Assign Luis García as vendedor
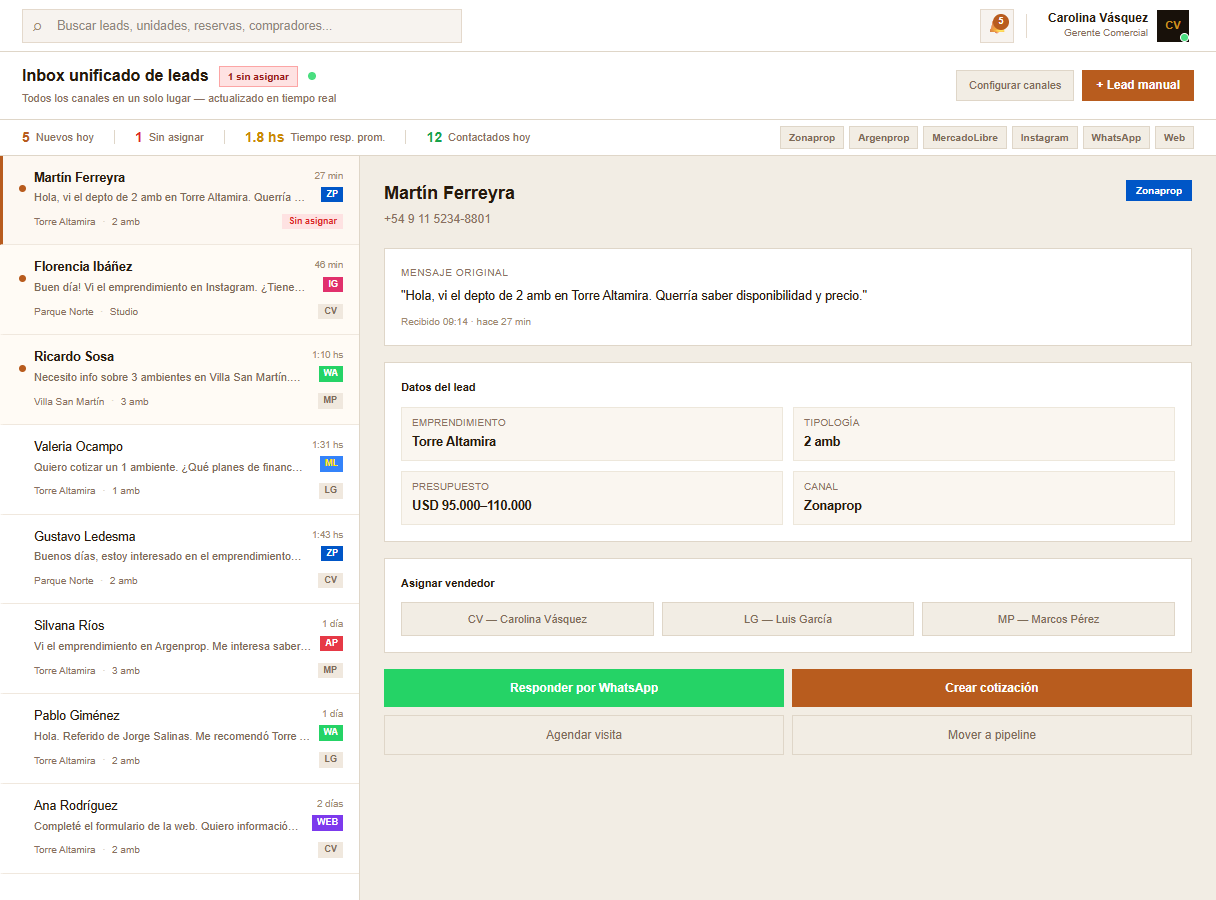 [786, 619]
